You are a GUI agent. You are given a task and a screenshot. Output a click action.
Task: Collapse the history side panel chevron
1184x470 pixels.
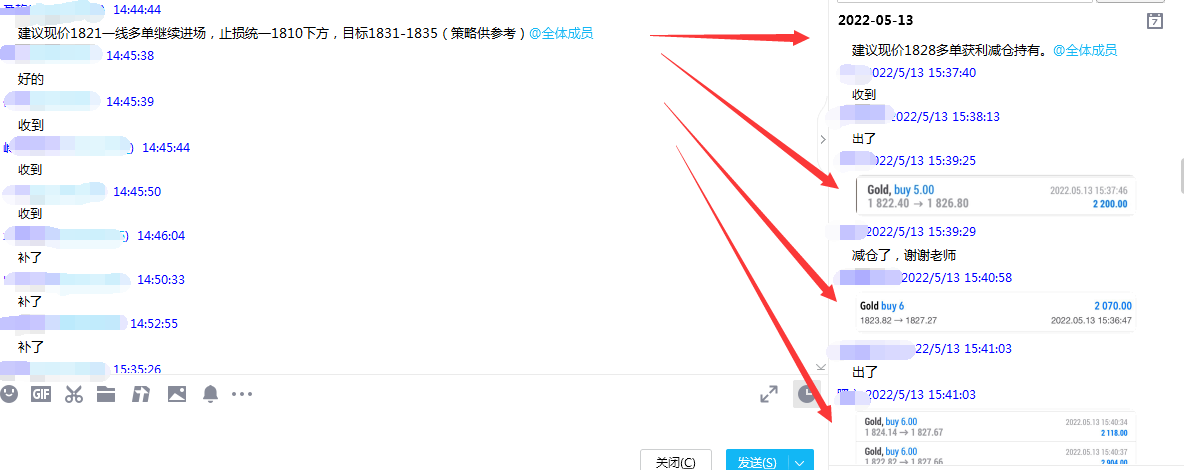point(823,139)
